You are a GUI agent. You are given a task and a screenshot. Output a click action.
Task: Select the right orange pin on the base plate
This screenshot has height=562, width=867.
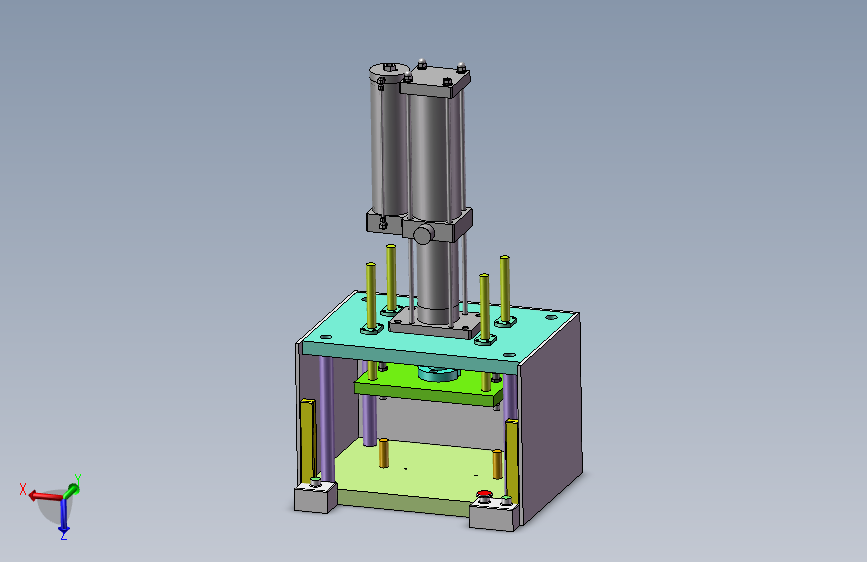[x=497, y=464]
